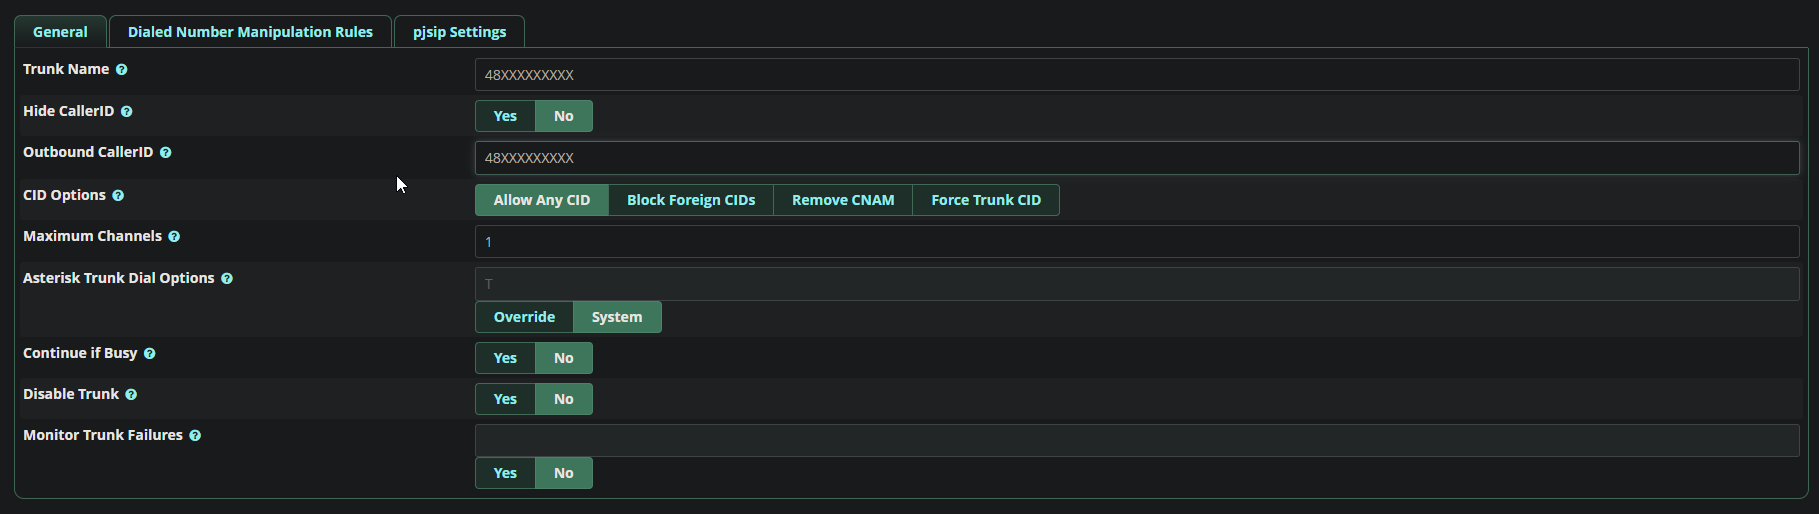Switch to Dialed Number Manipulation Rules tab

click(250, 32)
